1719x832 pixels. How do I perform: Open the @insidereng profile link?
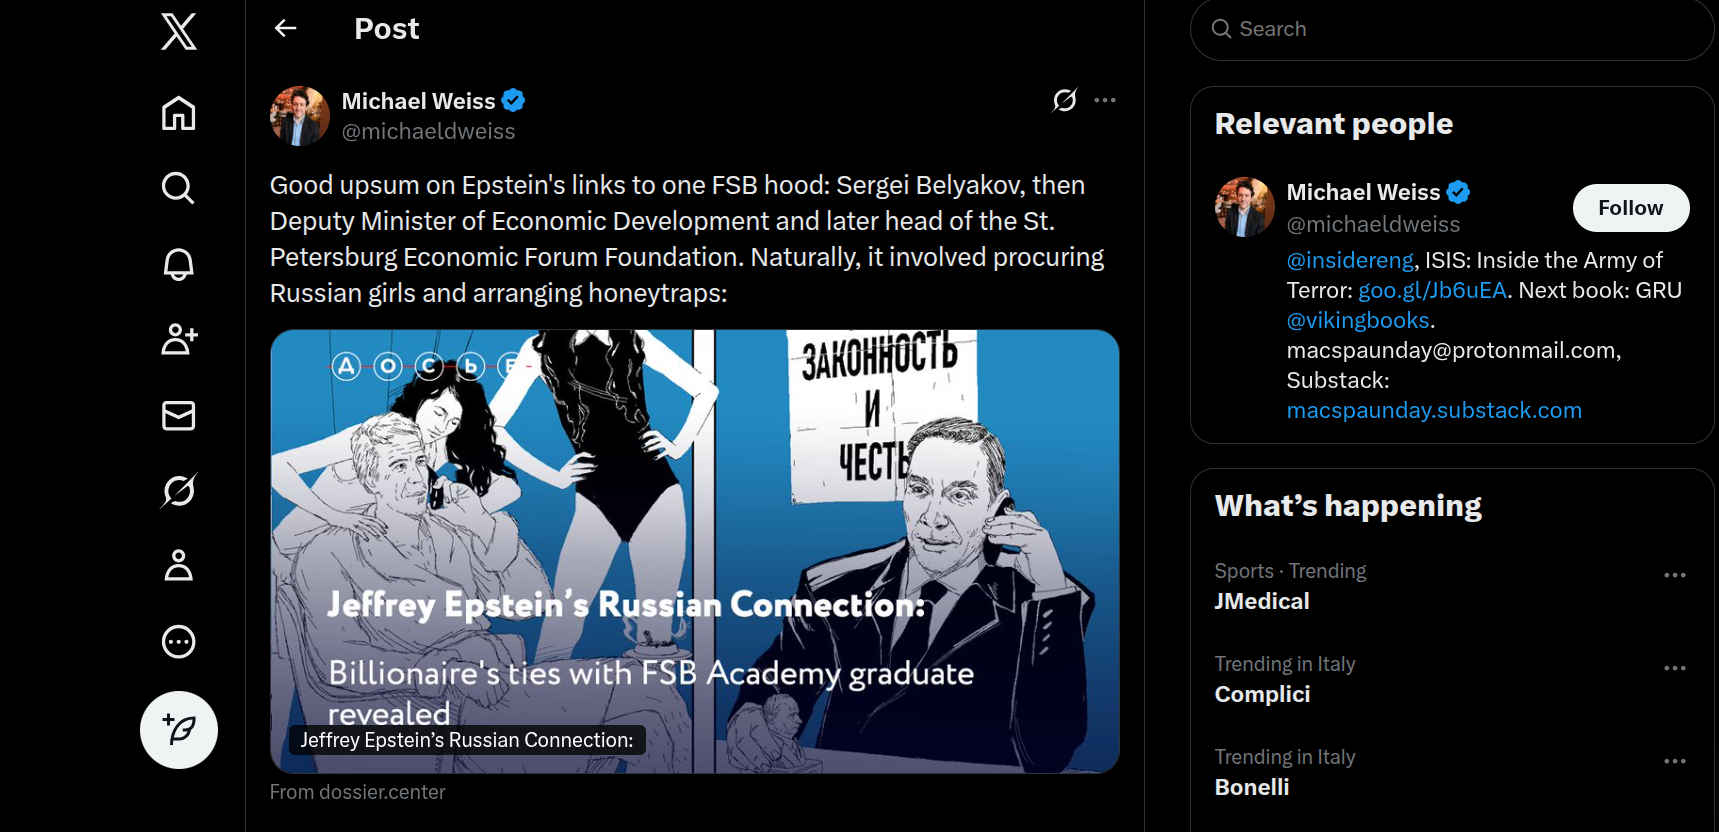pos(1349,260)
